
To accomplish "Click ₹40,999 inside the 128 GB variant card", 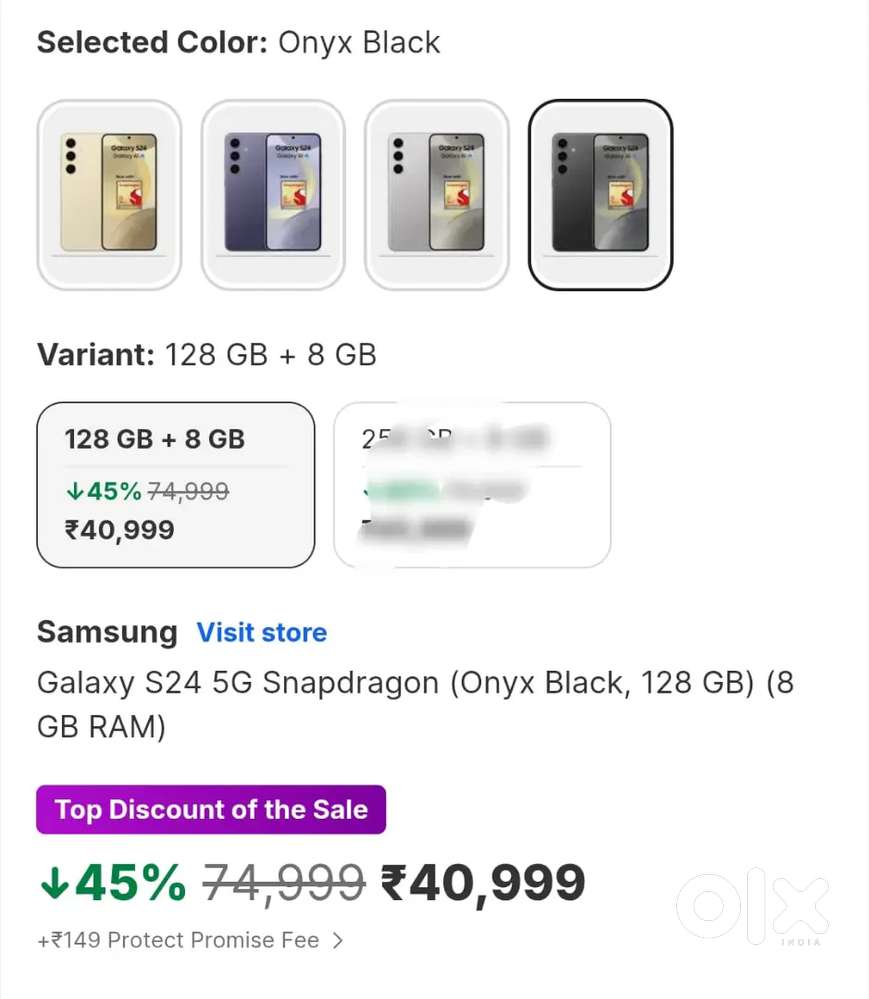I will click(119, 529).
